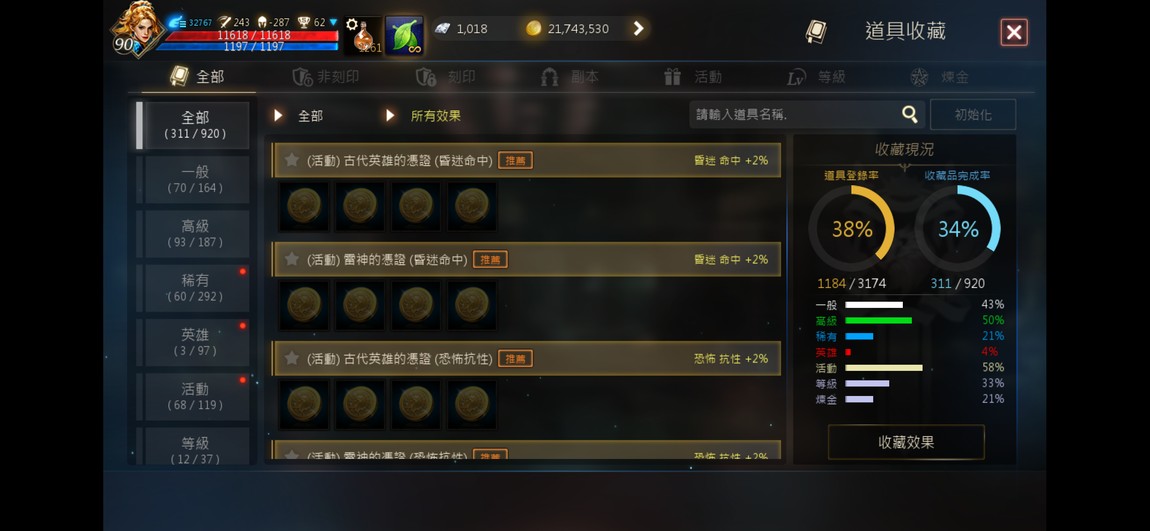Click the green leaf buff icon
The image size is (1150, 531).
[x=404, y=35]
